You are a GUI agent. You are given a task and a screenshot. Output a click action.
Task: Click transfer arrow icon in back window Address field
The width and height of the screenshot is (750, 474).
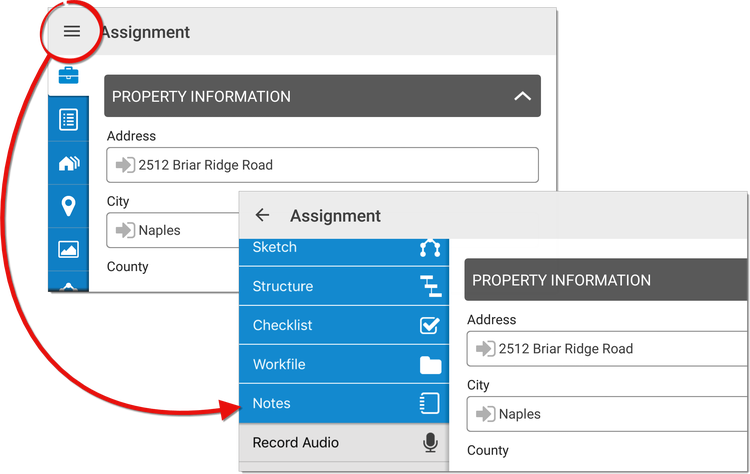pos(125,165)
